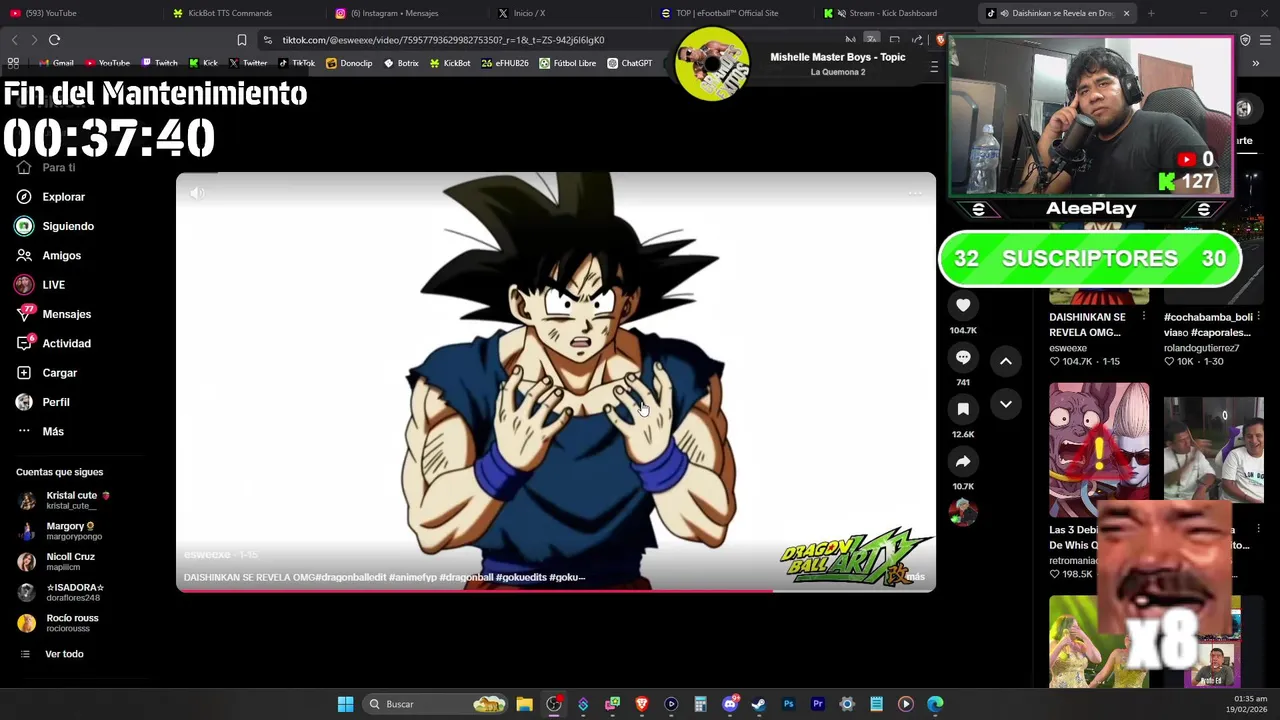
Task: Open the Windows Start menu
Action: click(345, 704)
